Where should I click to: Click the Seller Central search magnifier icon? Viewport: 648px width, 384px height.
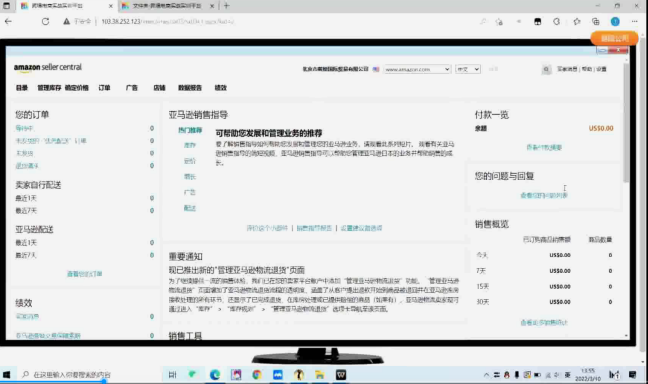click(x=546, y=69)
